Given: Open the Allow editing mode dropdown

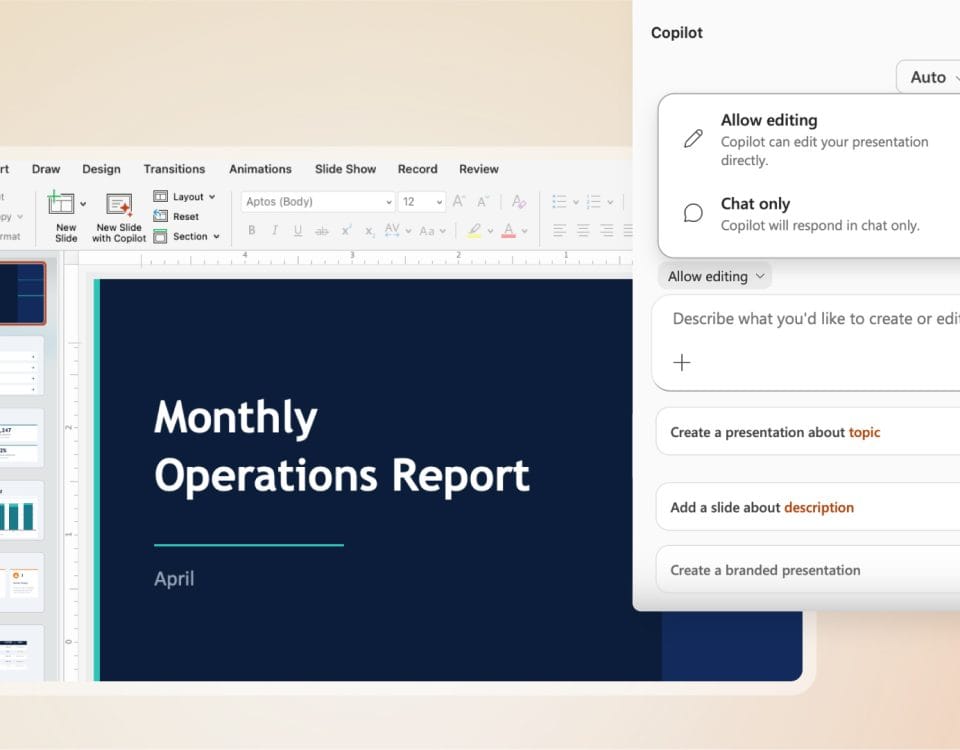Looking at the screenshot, I should click(x=715, y=277).
